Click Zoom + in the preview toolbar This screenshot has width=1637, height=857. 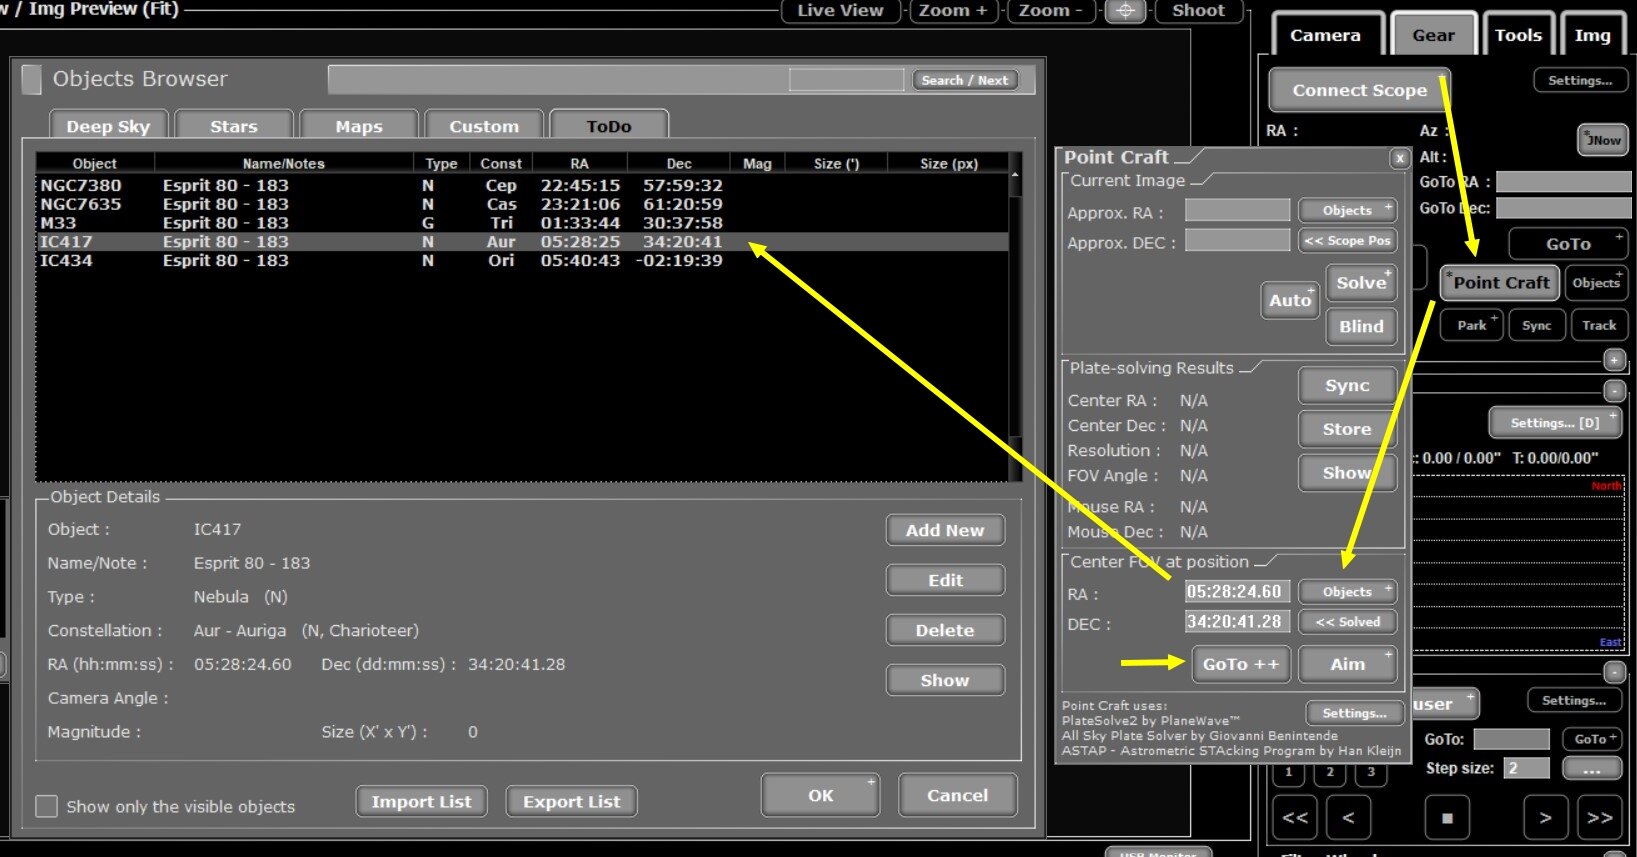953,11
